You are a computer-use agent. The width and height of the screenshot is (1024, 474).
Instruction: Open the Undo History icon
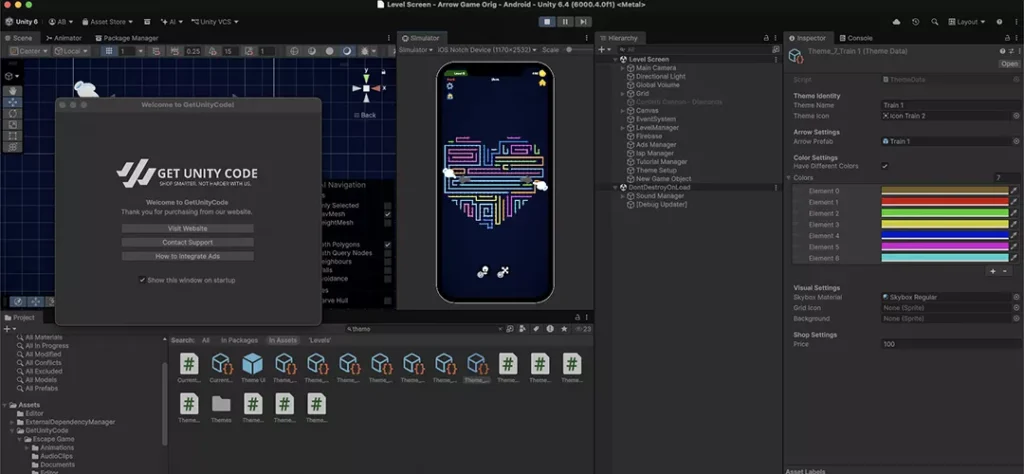916,22
